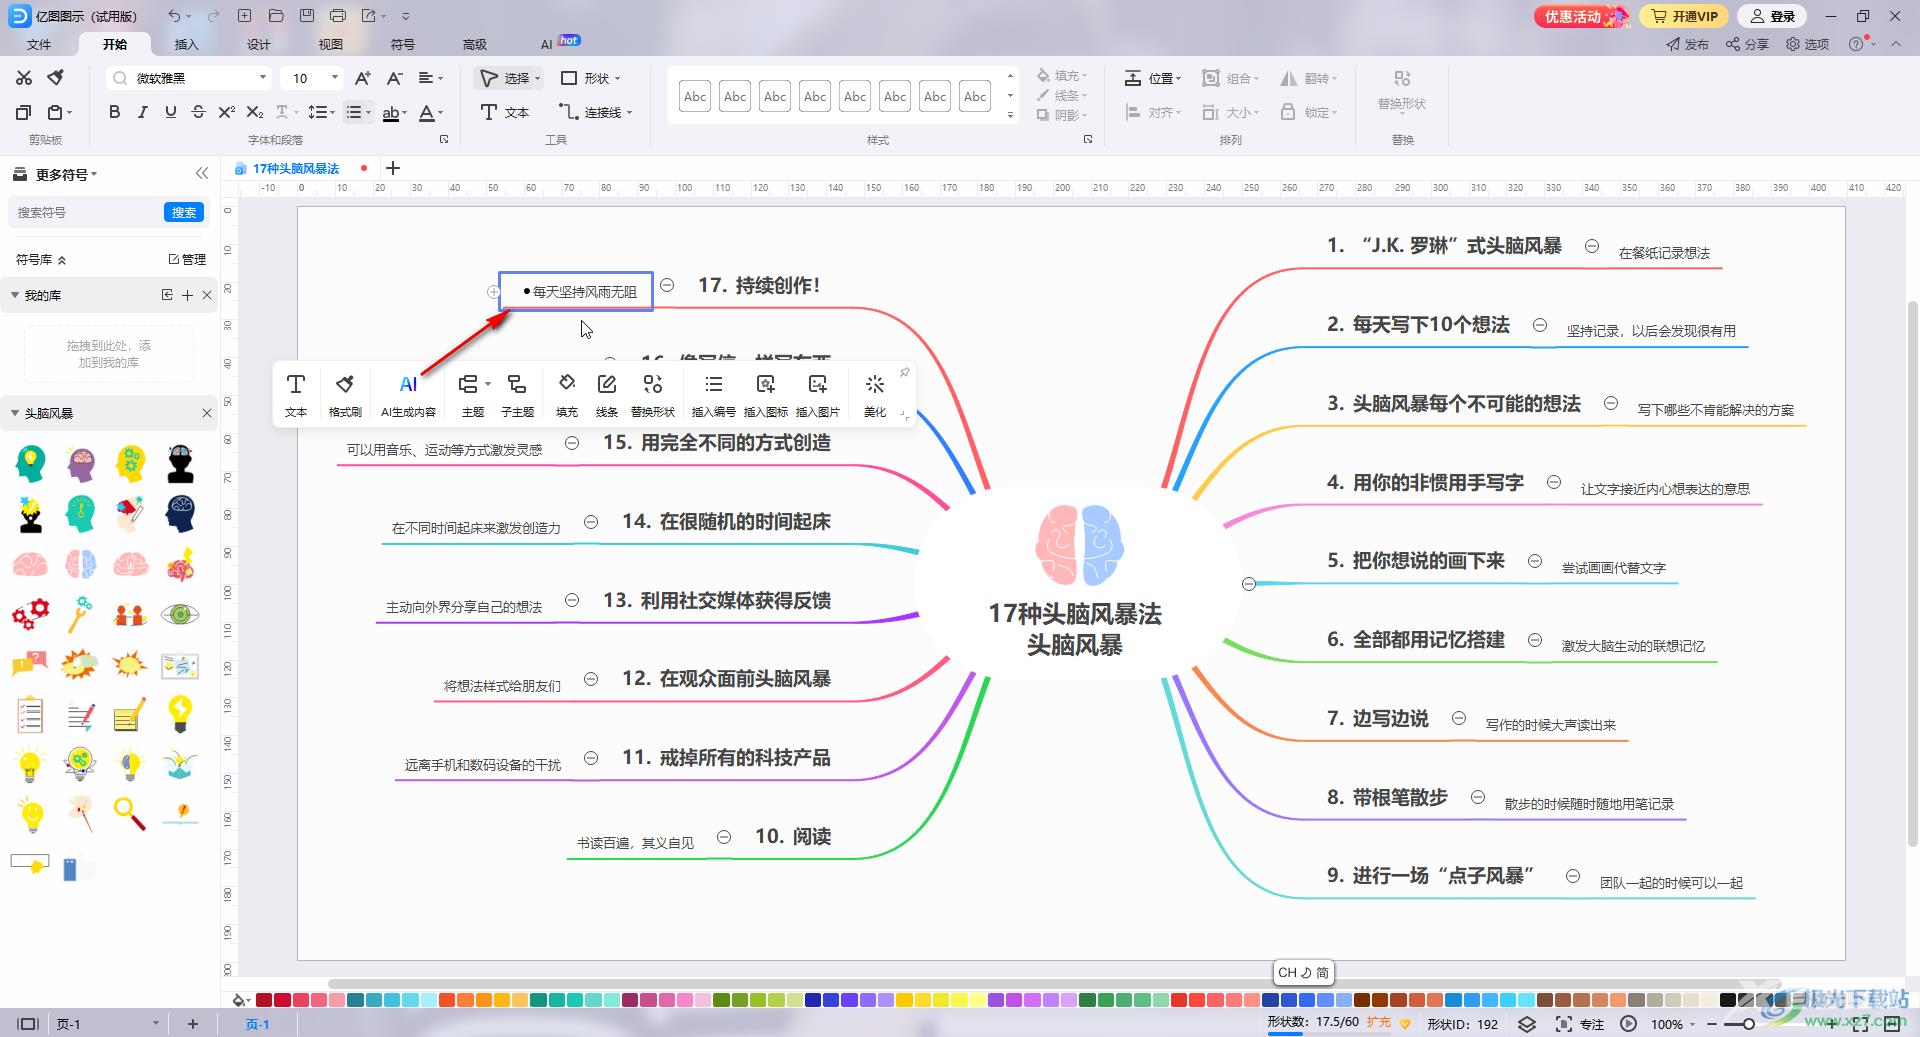Collapse branch 7. 边写边说
The image size is (1920, 1037).
click(x=1459, y=718)
